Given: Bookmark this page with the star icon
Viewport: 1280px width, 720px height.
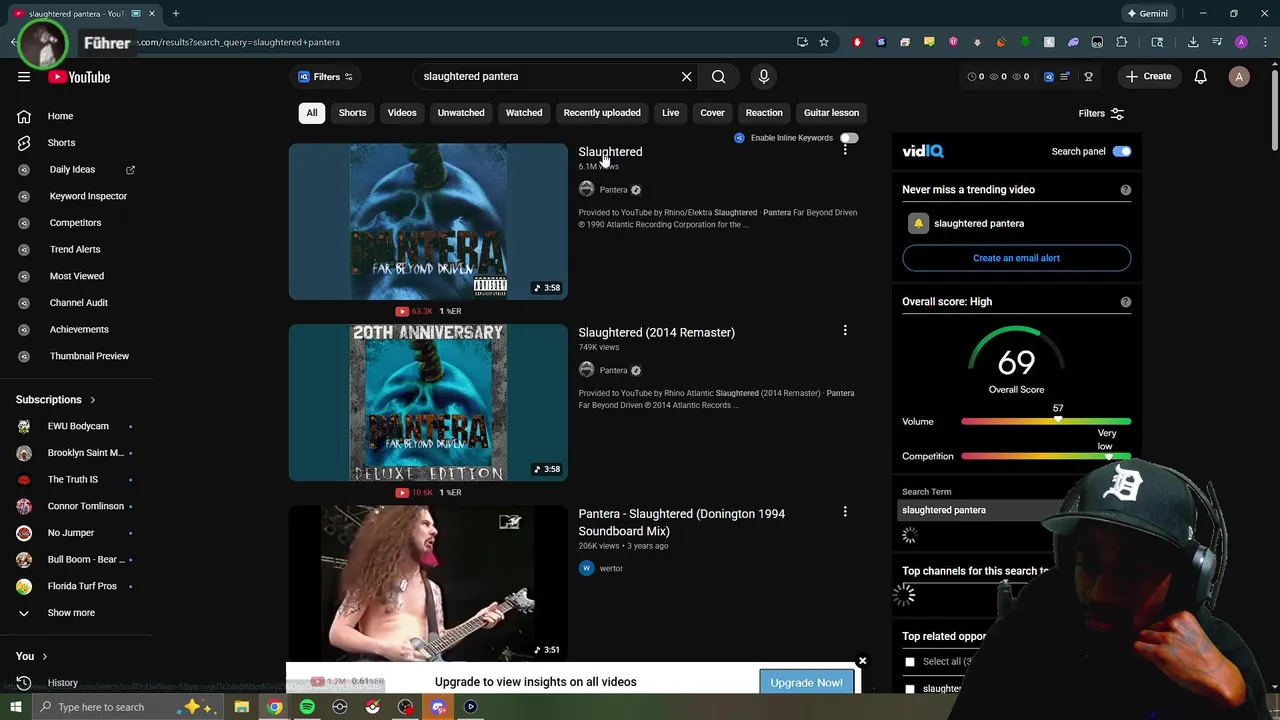Looking at the screenshot, I should tap(824, 42).
